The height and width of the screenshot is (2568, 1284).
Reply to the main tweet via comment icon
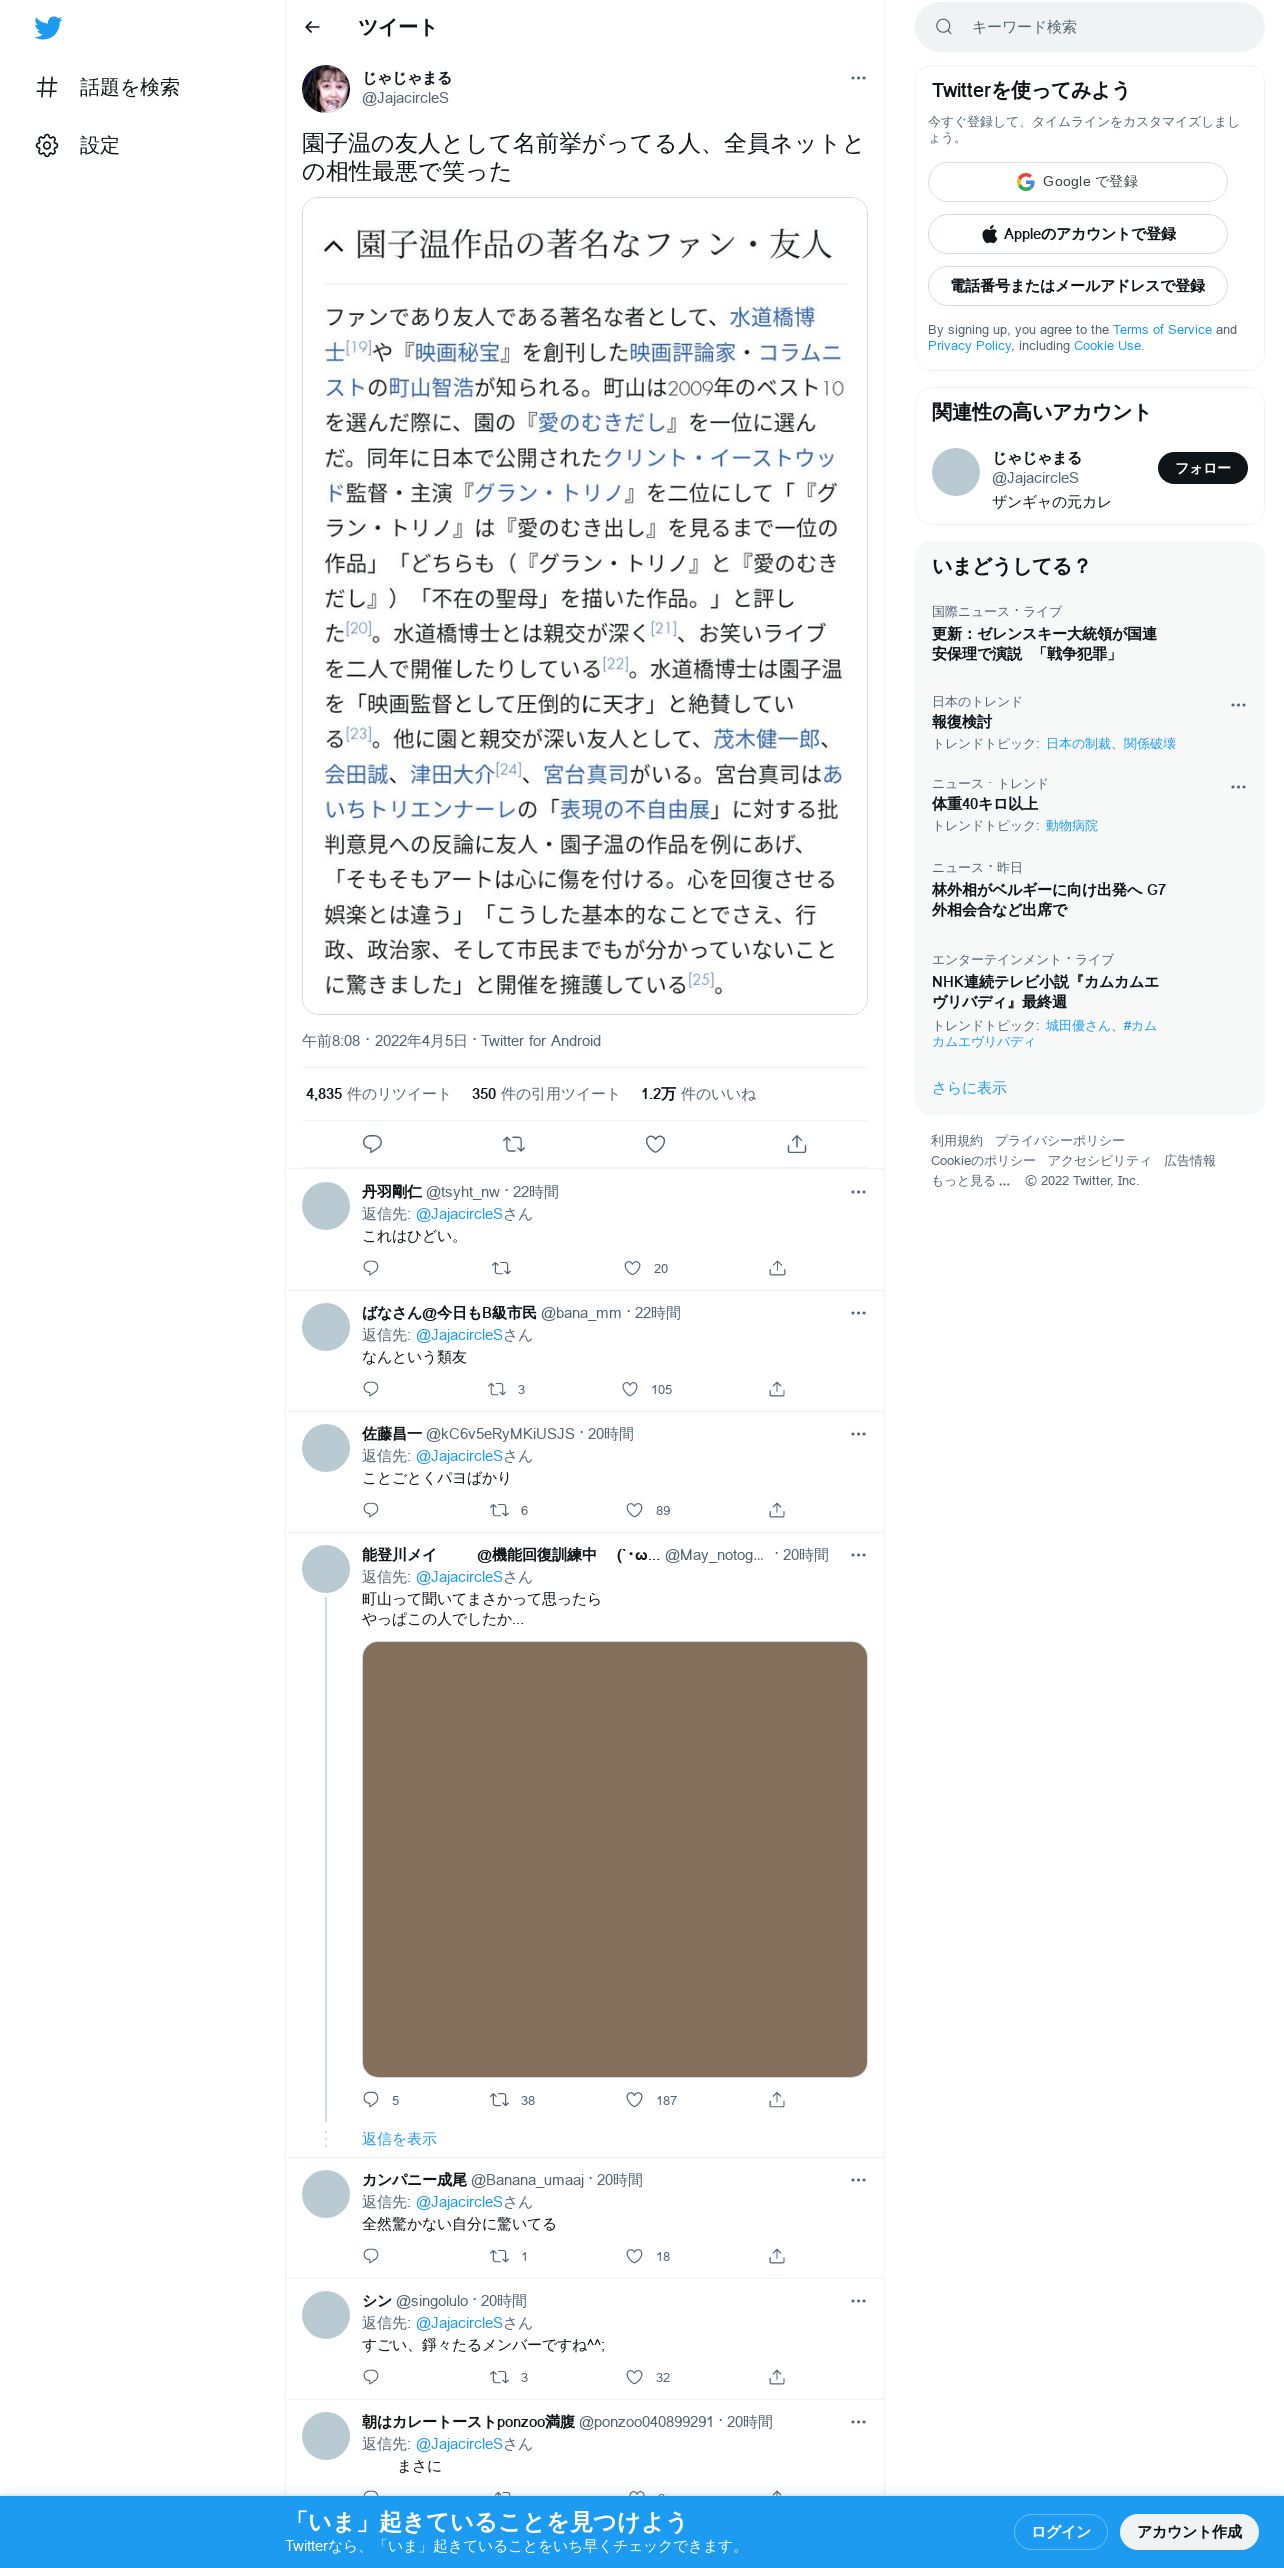(372, 1144)
